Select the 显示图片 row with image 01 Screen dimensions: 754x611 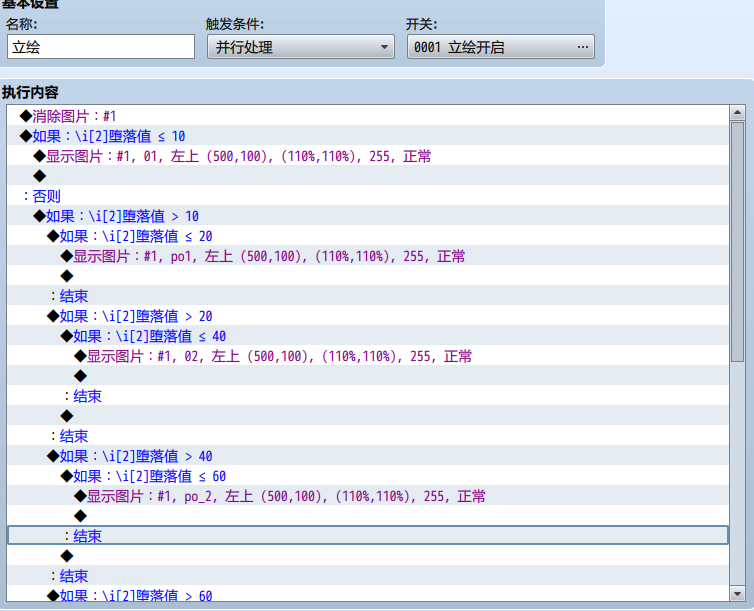click(x=368, y=156)
